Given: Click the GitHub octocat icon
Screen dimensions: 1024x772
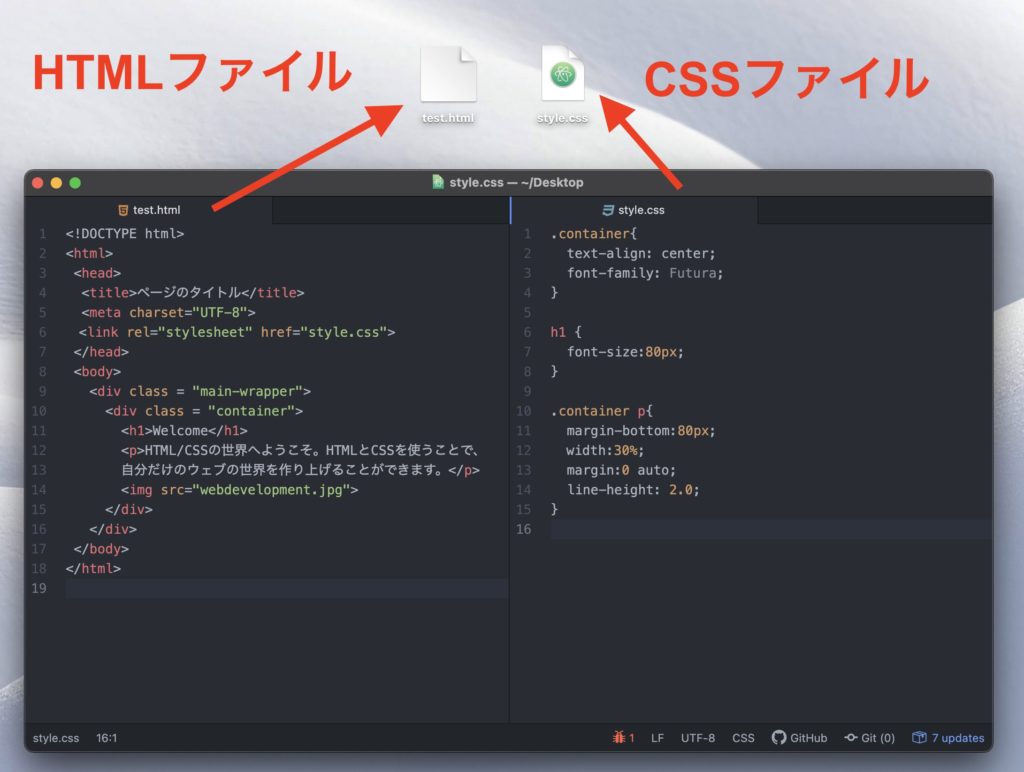Looking at the screenshot, I should click(778, 737).
